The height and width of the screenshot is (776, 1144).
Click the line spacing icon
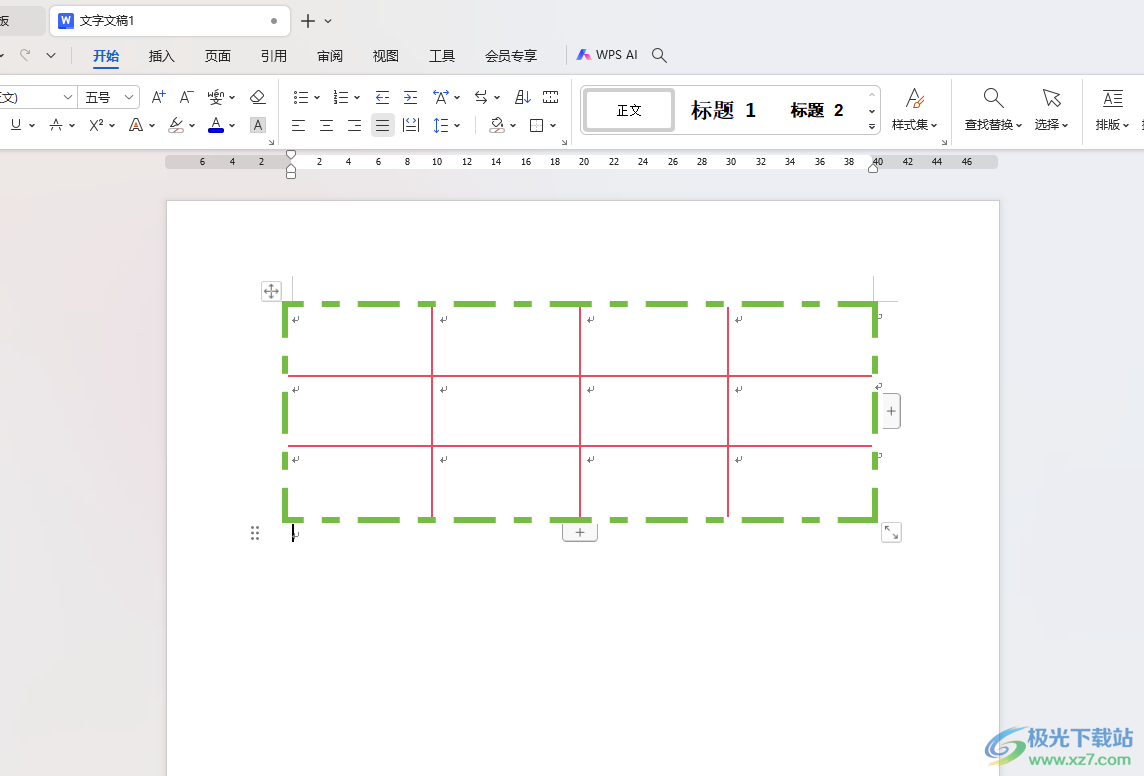441,125
